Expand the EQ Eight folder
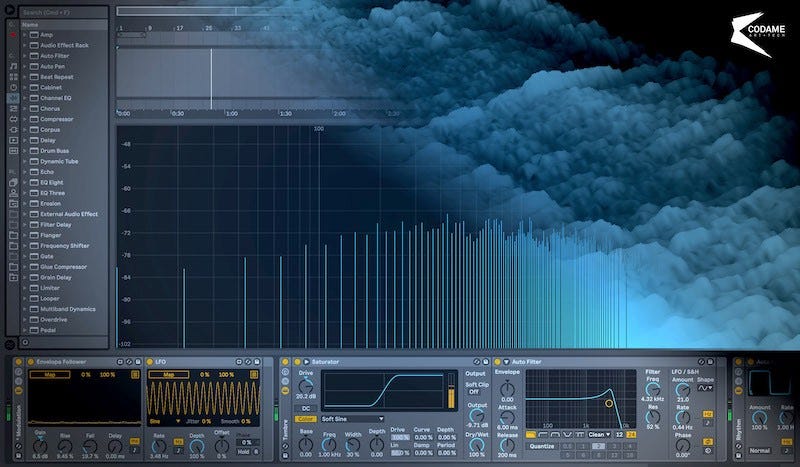This screenshot has width=800, height=467. [24, 182]
